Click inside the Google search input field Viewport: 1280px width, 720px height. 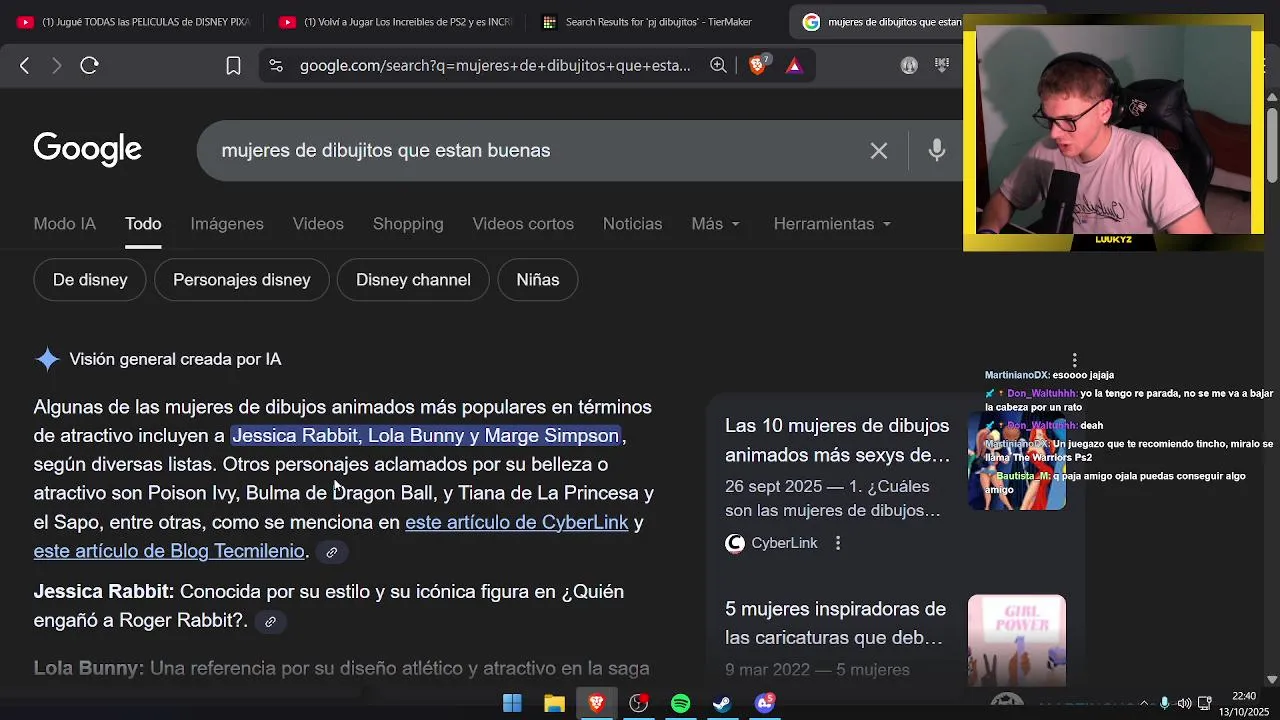click(x=540, y=151)
